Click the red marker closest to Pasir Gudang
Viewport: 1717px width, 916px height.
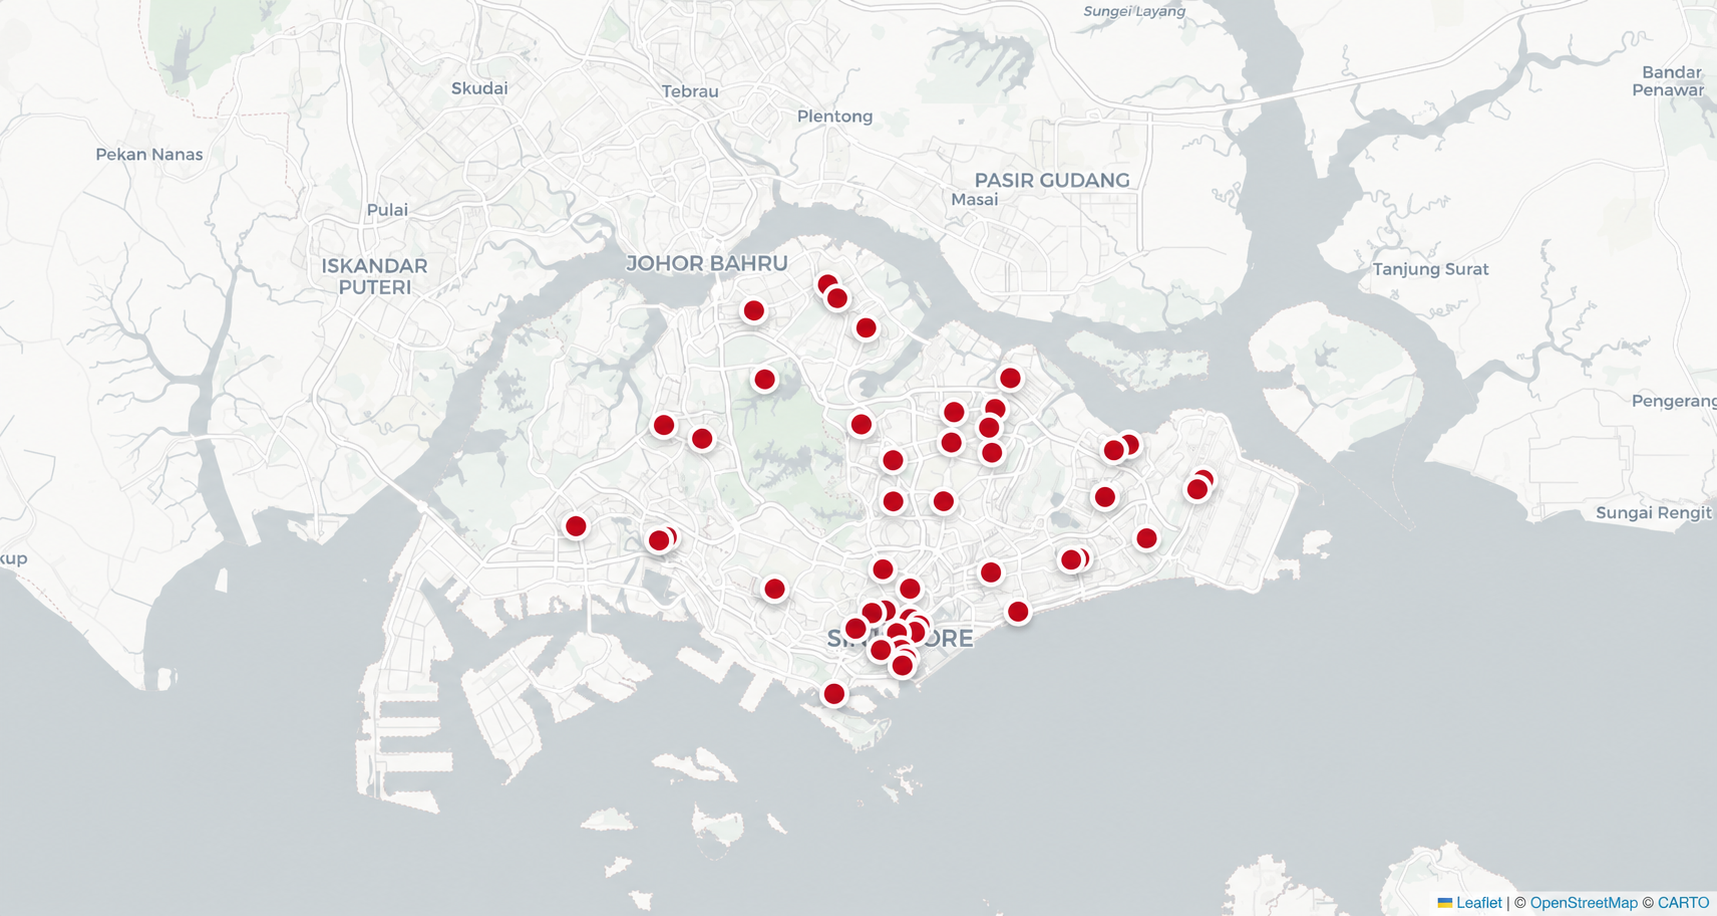tap(1010, 378)
